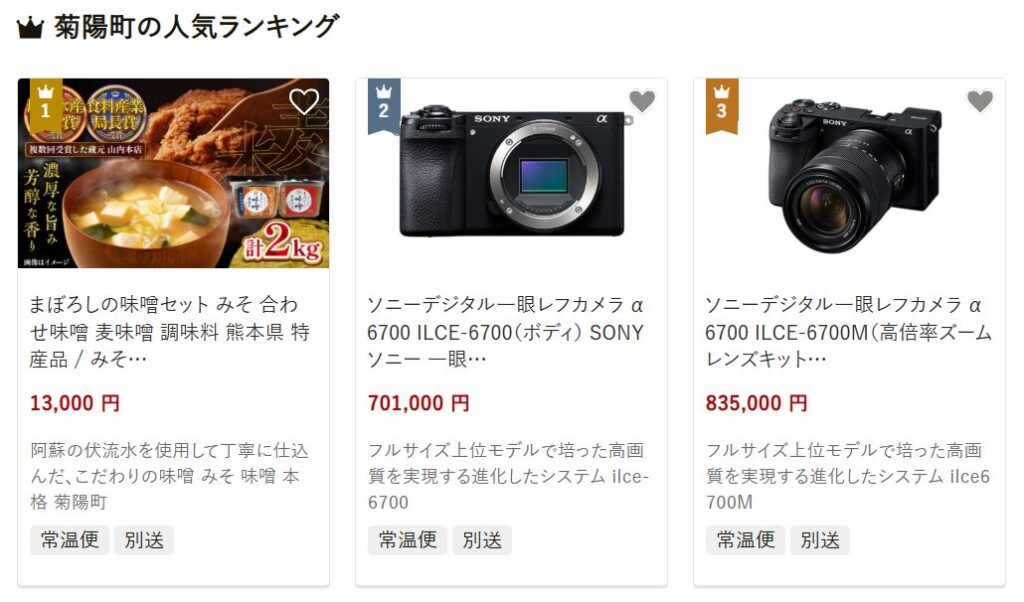
Task: Click 別送 tag on the α6700 body card
Action: [482, 540]
